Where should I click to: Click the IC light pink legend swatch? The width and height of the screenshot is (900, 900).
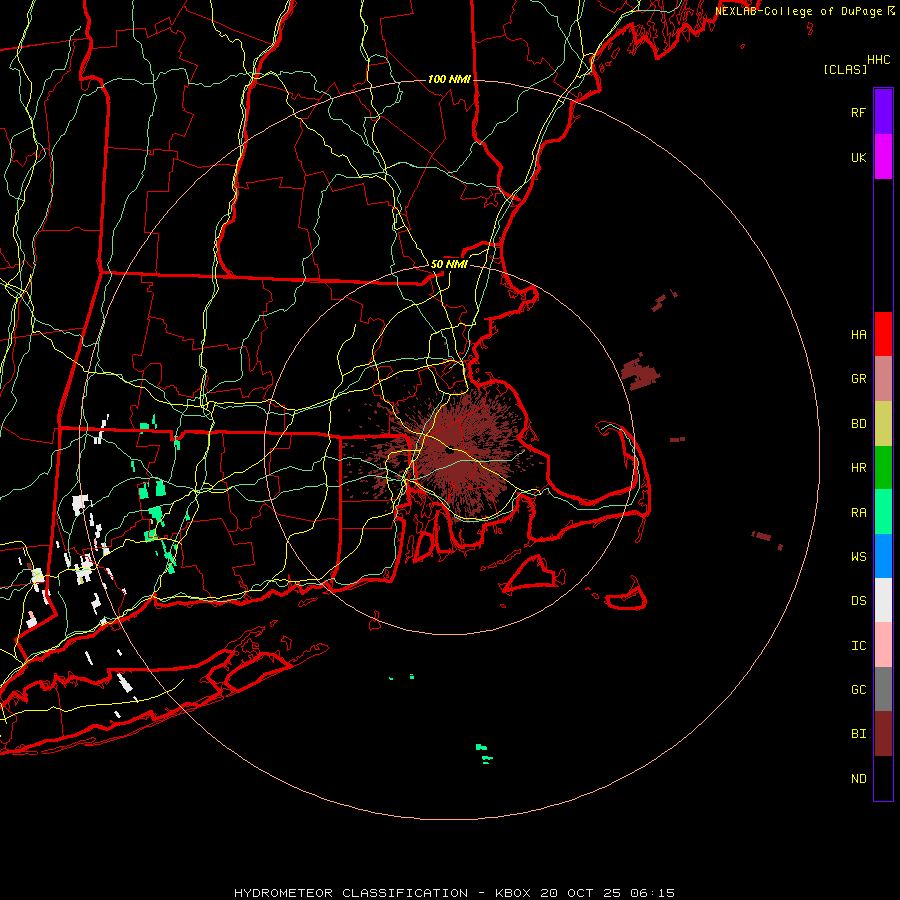[x=883, y=645]
